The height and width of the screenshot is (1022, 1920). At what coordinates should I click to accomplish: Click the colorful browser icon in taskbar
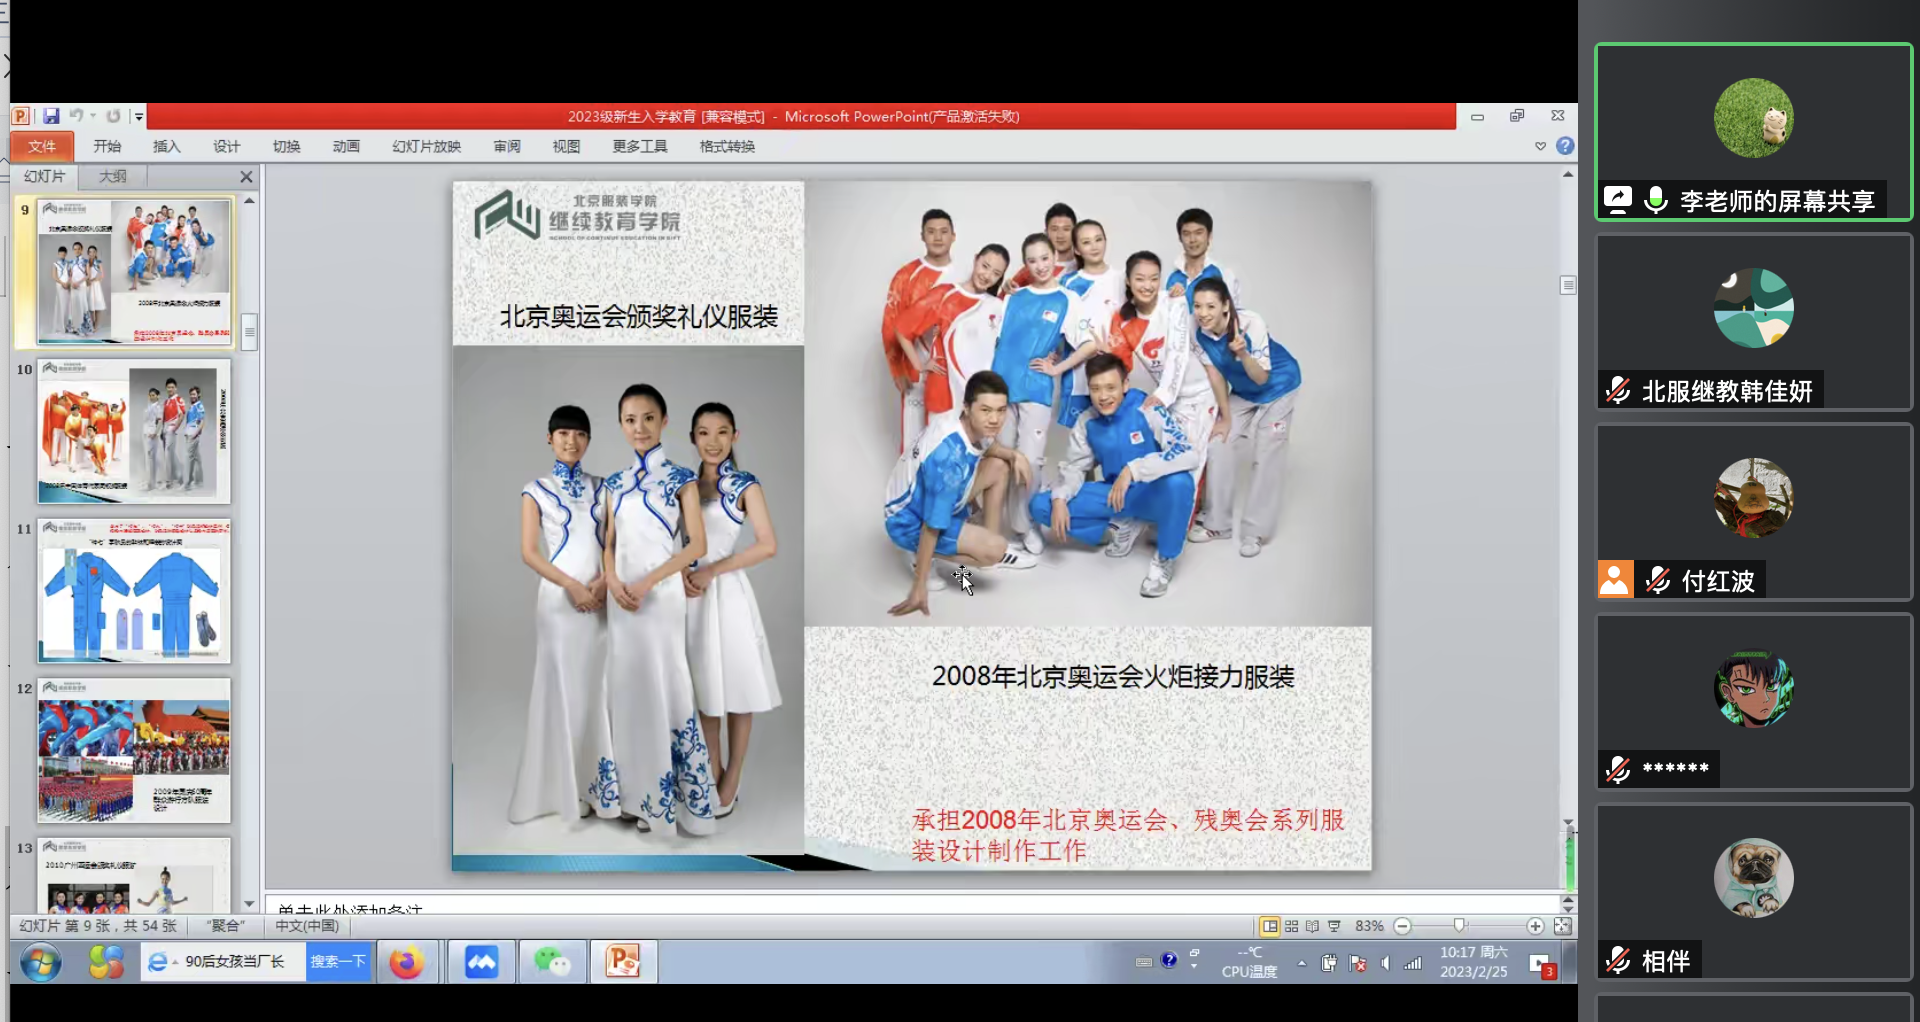tap(106, 962)
